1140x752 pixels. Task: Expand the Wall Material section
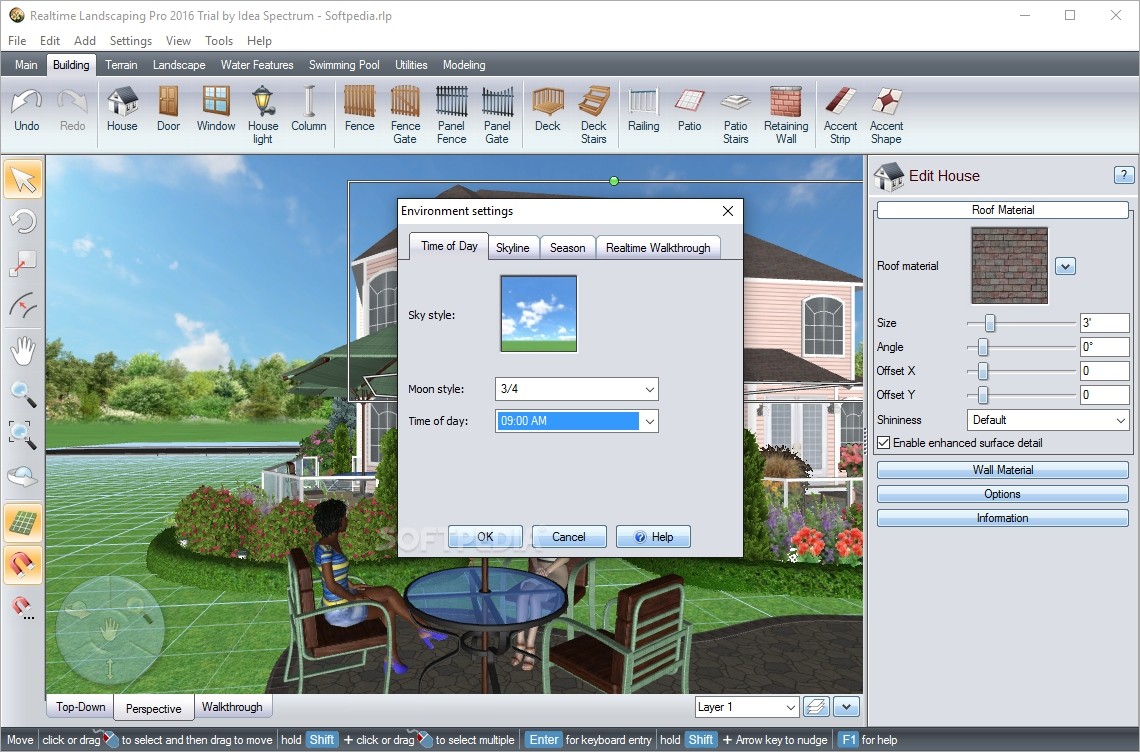coord(1003,470)
